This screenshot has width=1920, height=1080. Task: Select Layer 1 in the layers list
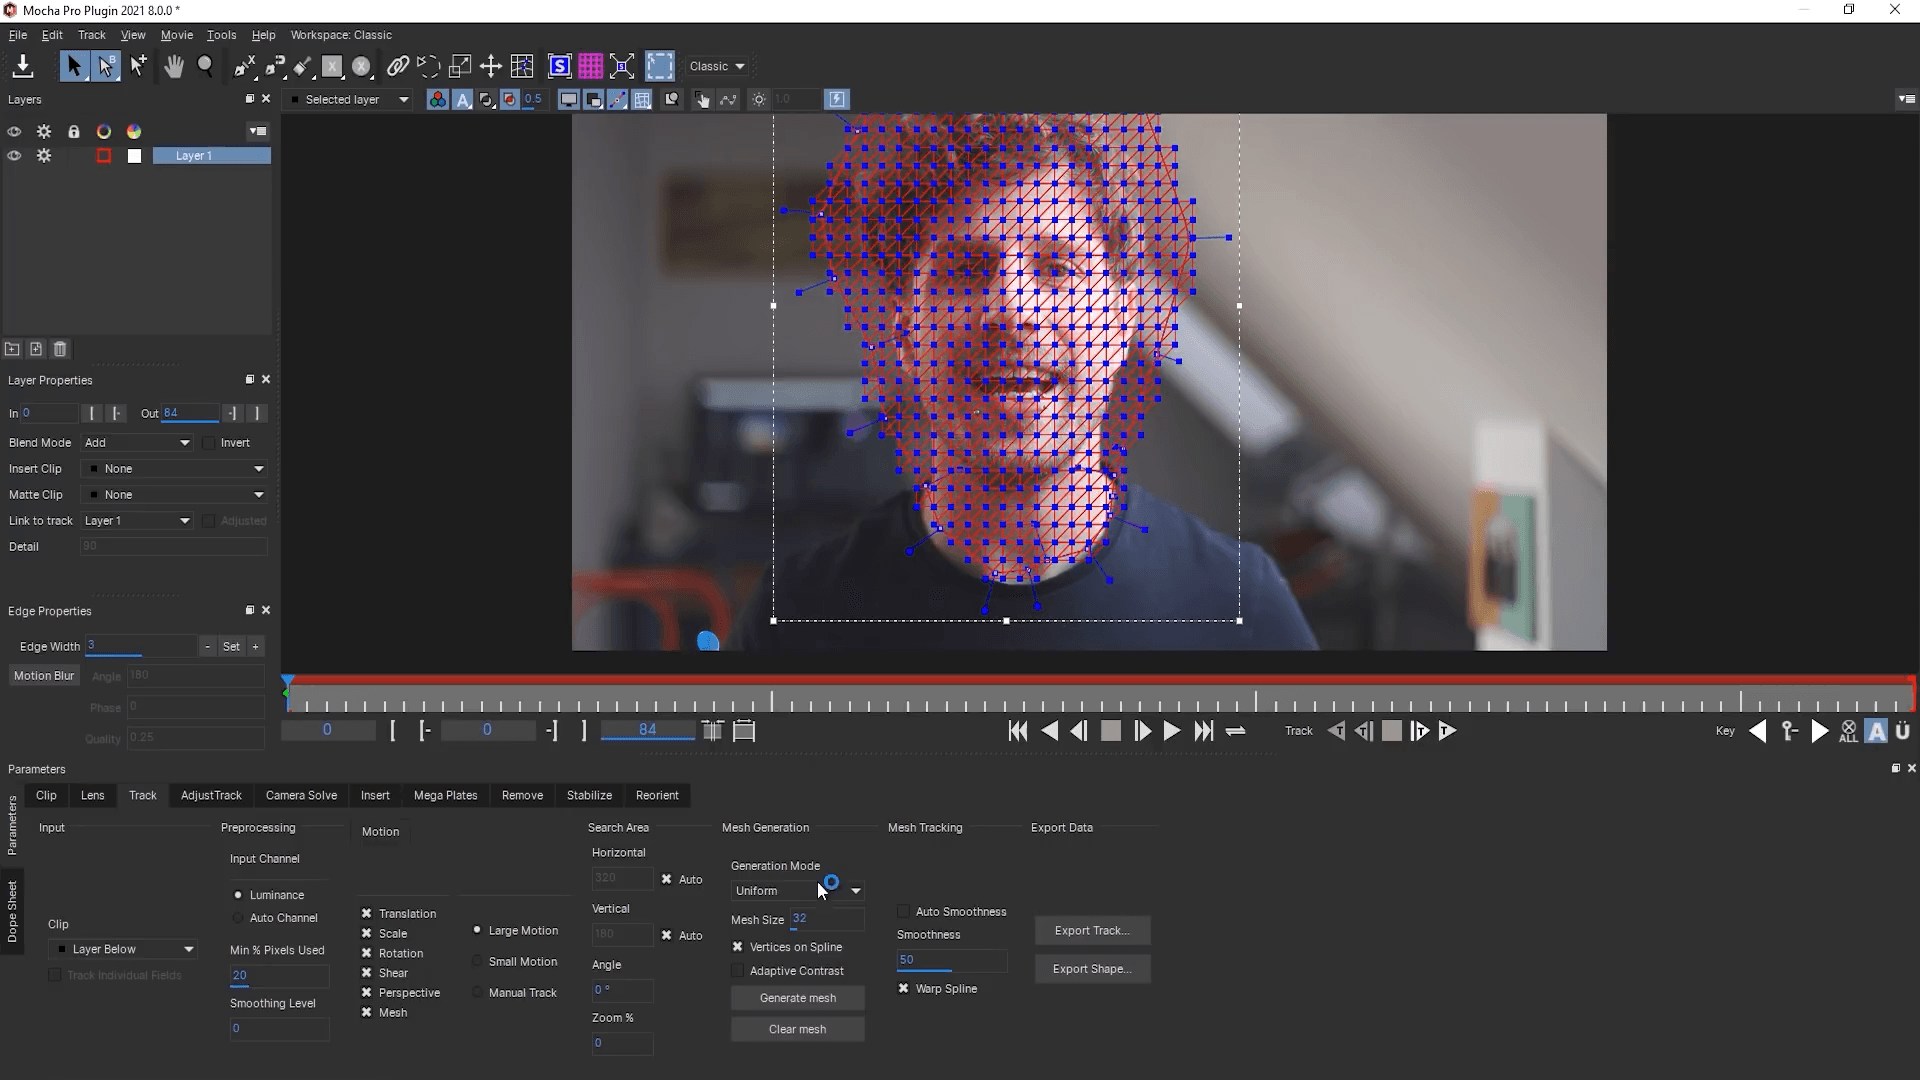tap(211, 156)
